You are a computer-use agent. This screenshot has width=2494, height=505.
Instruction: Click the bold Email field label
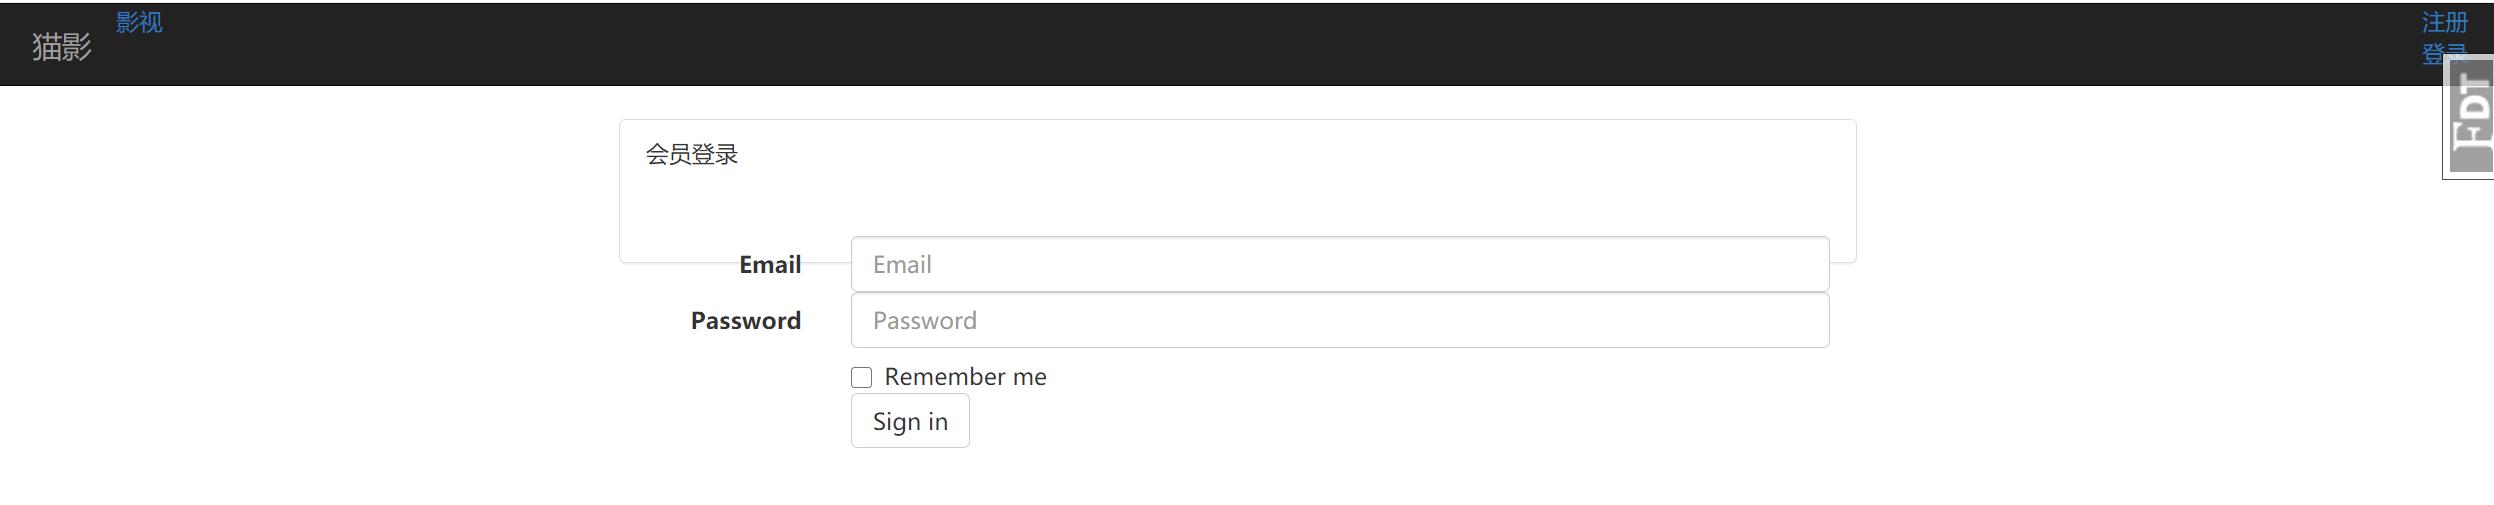(x=770, y=265)
